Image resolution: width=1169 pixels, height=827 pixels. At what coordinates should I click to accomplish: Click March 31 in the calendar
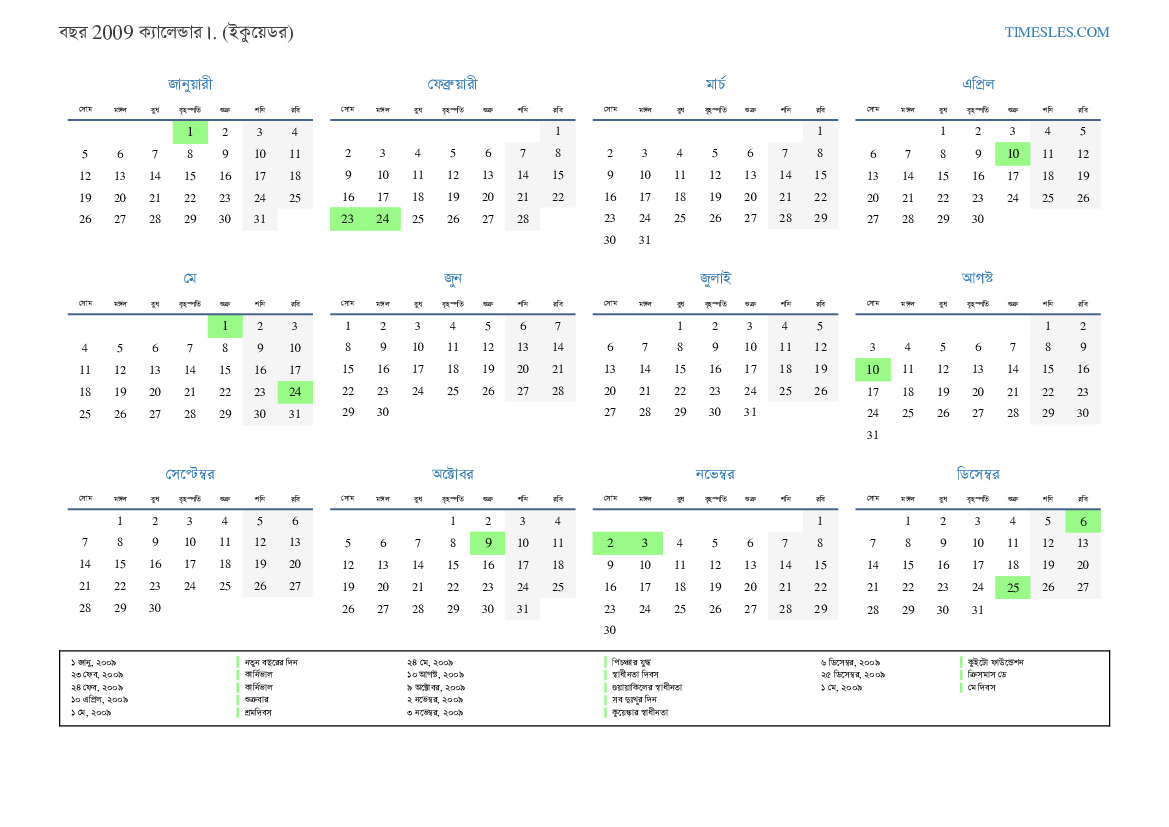645,240
